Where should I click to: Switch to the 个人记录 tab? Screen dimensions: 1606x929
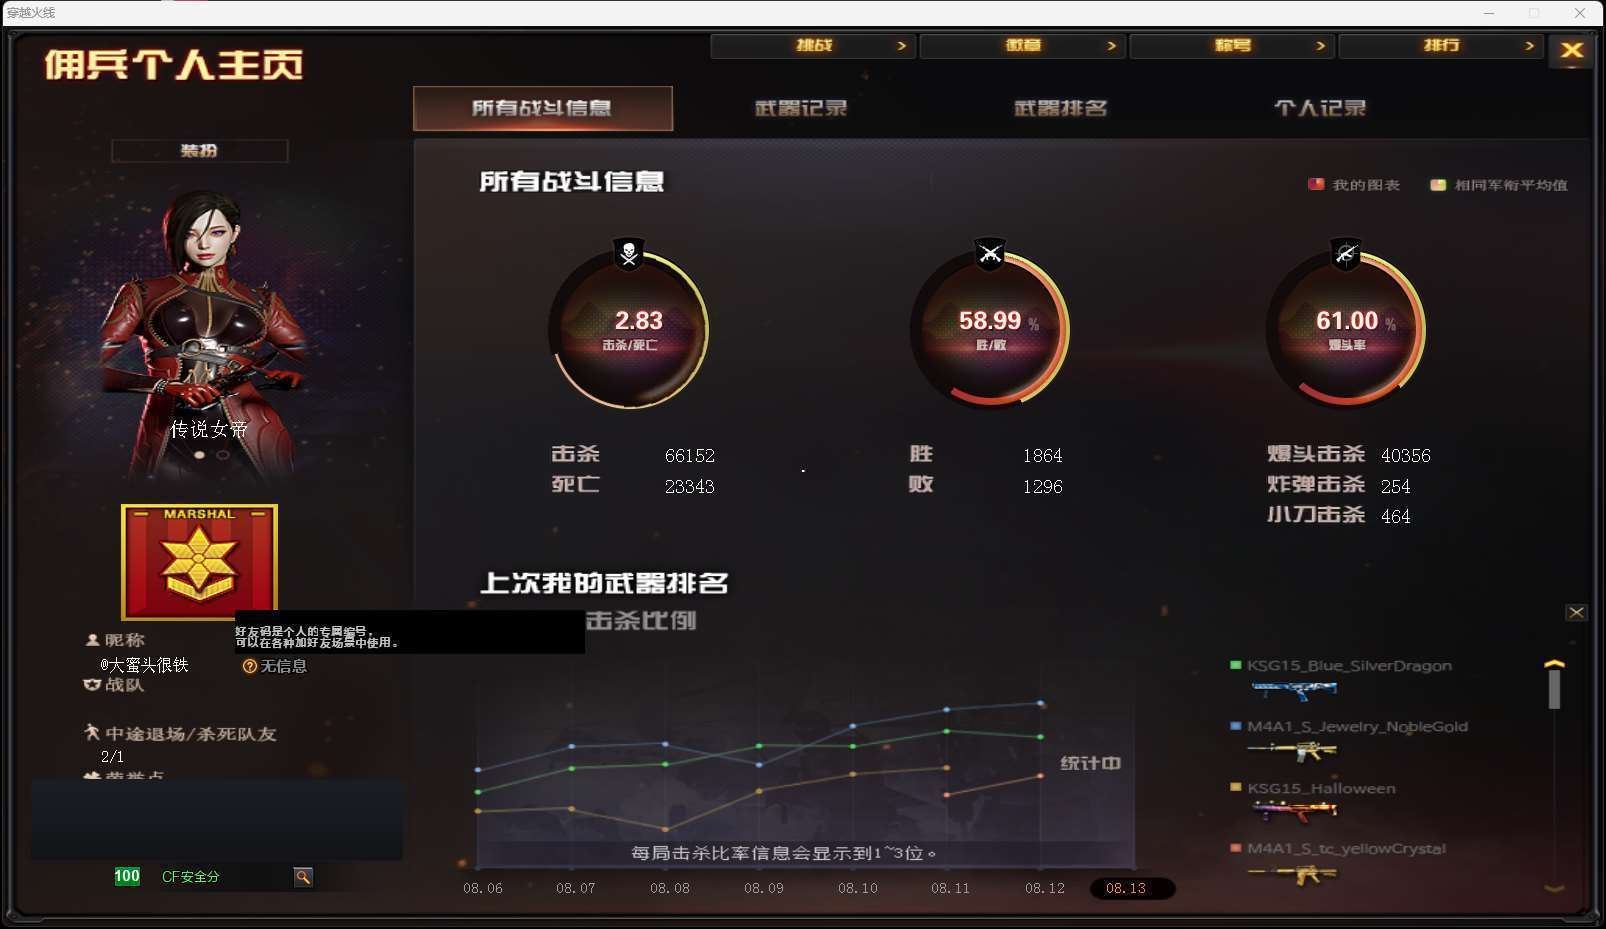(x=1320, y=108)
